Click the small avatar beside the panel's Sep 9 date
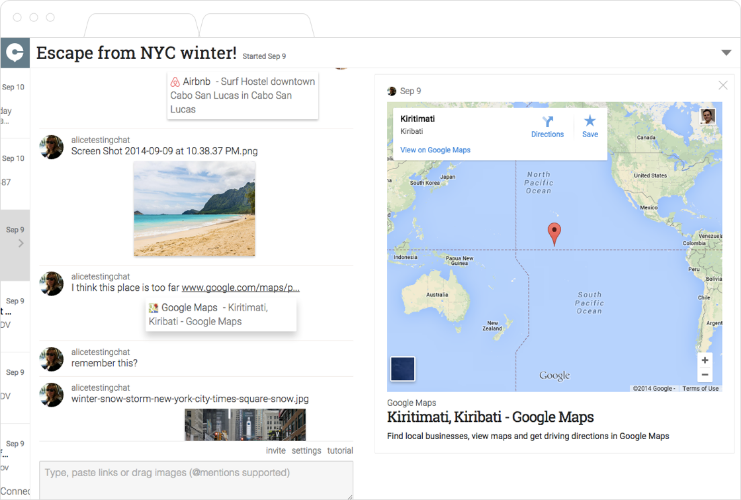This screenshot has height=500, width=741. pyautogui.click(x=392, y=91)
